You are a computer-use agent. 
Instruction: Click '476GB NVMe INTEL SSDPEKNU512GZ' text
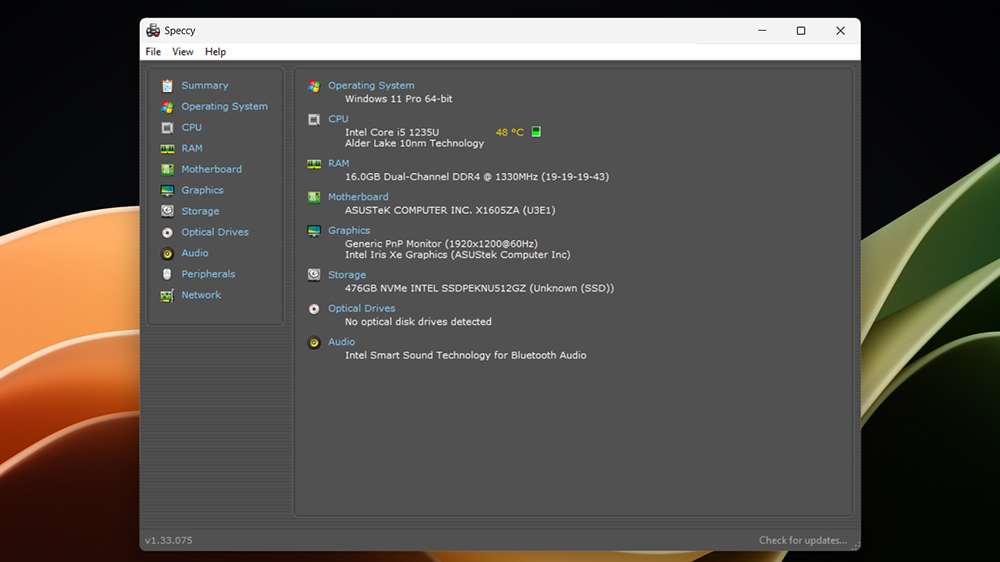pos(480,288)
